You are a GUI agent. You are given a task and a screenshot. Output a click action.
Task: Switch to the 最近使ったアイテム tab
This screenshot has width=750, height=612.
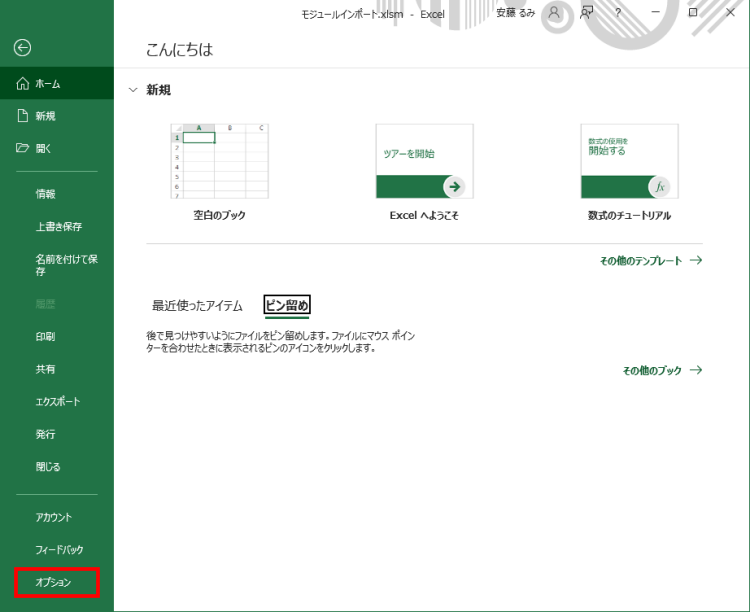pos(197,306)
